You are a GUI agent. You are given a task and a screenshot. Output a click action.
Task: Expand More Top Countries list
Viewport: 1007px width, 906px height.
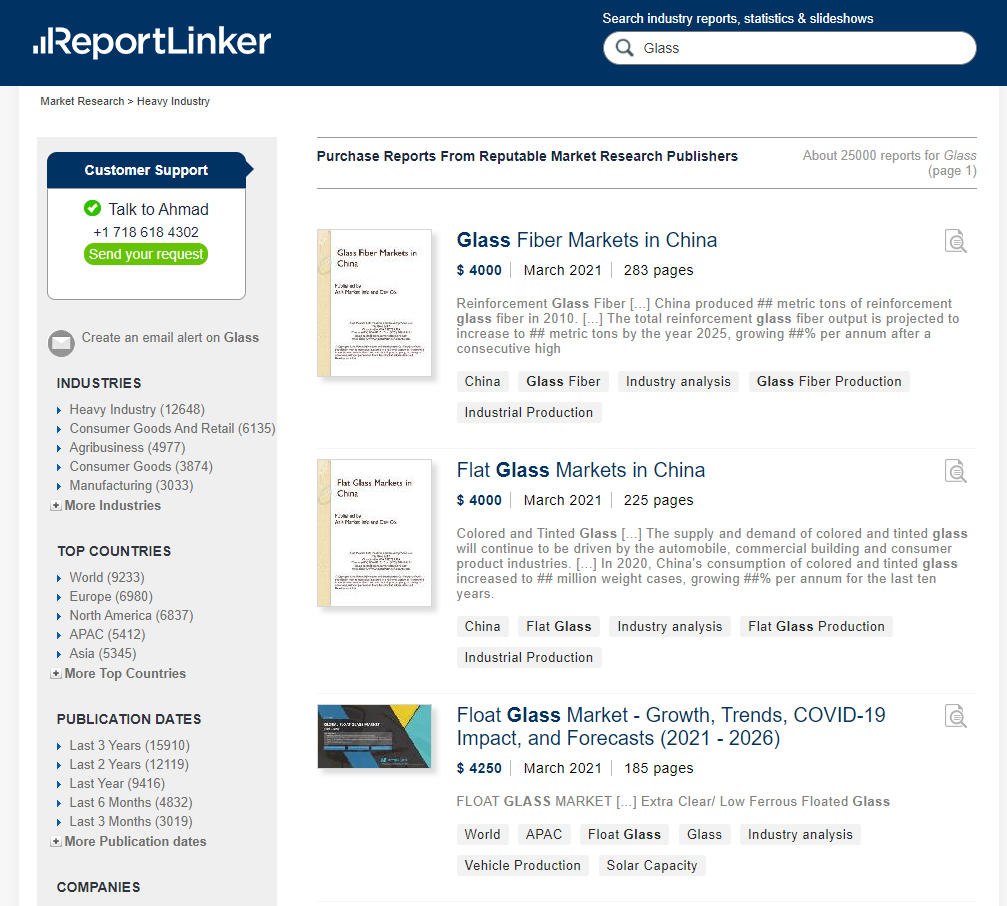click(124, 673)
